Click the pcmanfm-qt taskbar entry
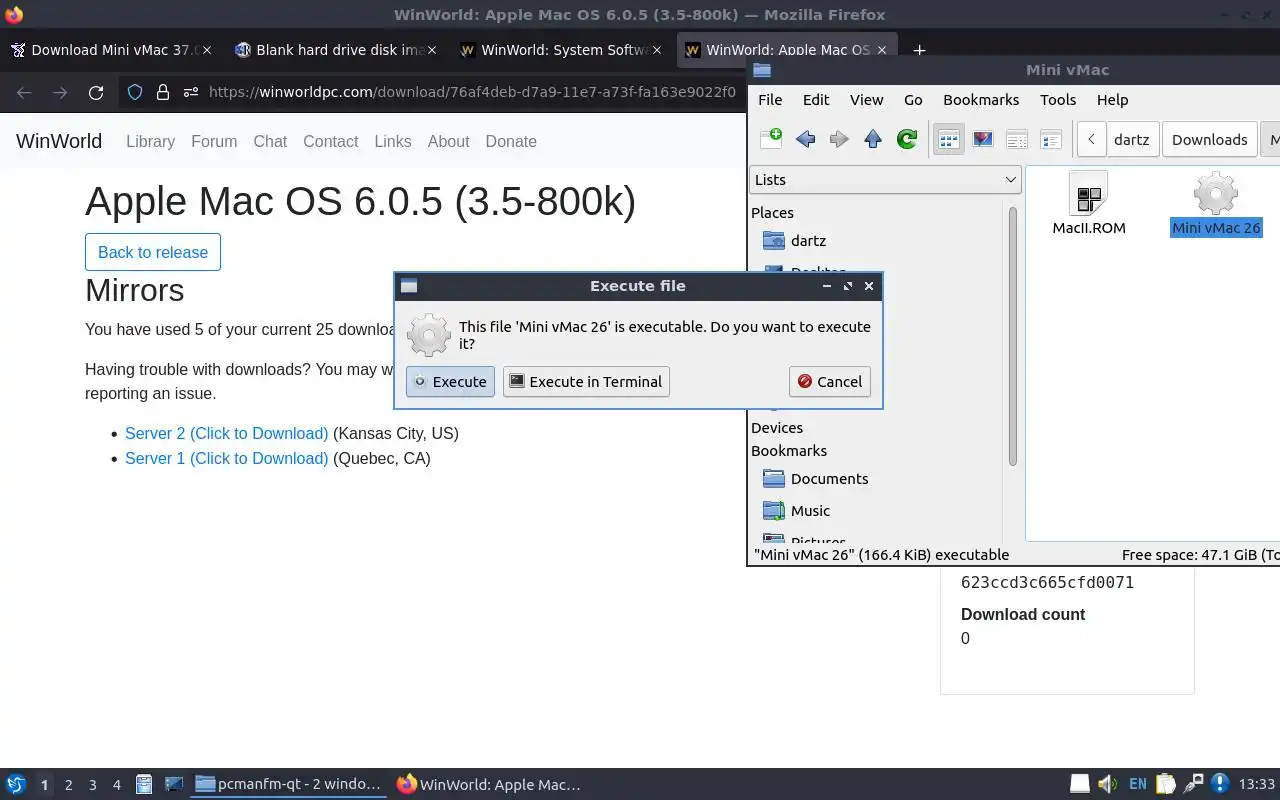Viewport: 1280px width, 800px height. pyautogui.click(x=288, y=784)
